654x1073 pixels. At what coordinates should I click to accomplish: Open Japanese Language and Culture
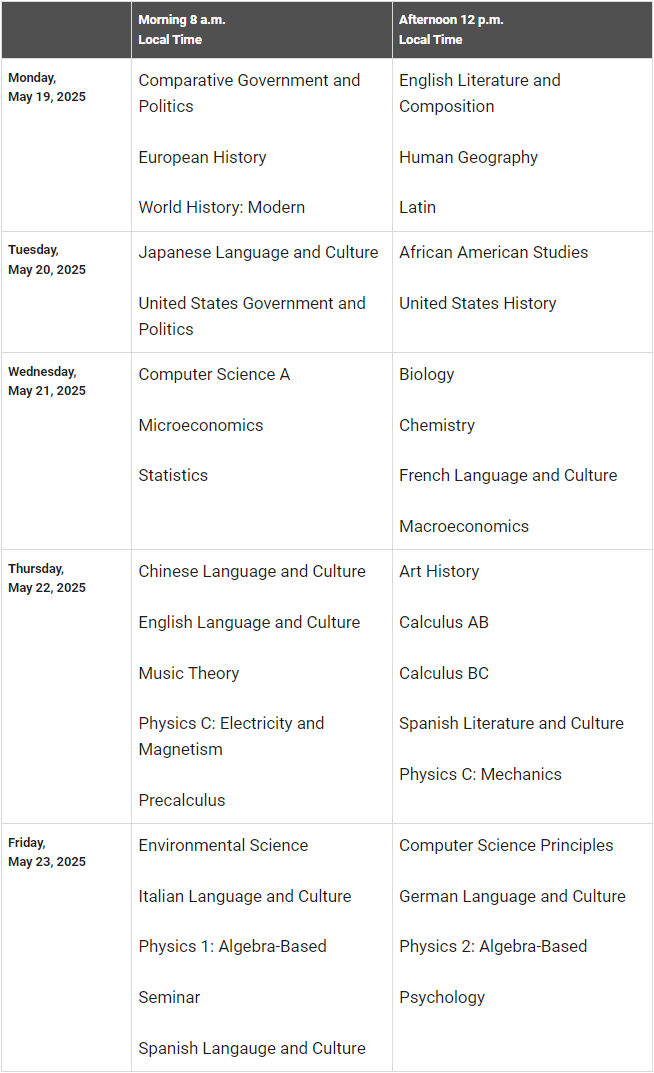pyautogui.click(x=258, y=252)
